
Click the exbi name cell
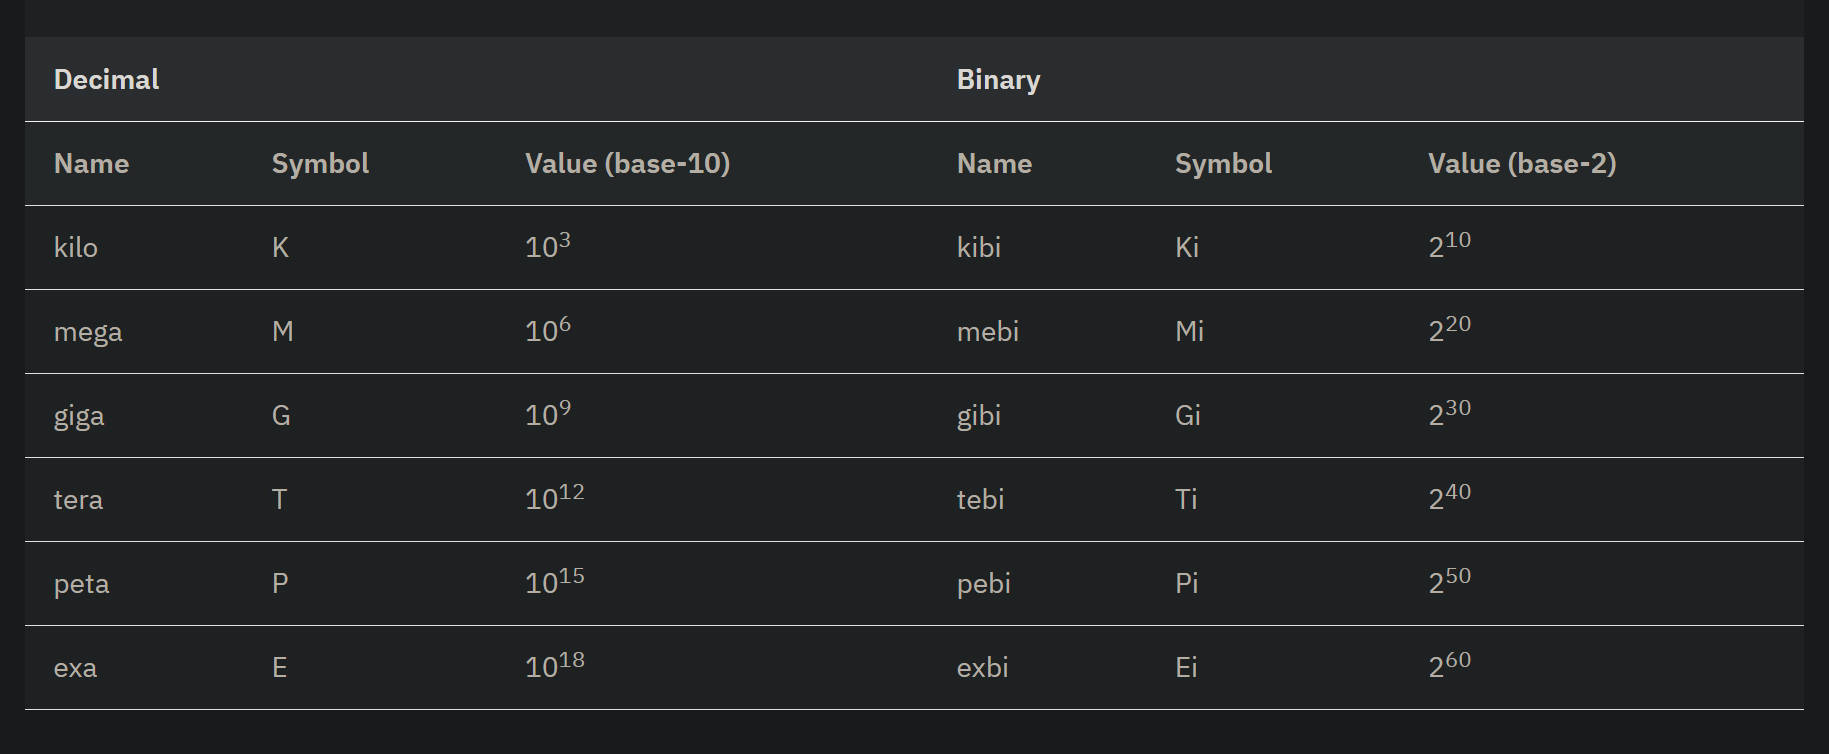coord(983,668)
